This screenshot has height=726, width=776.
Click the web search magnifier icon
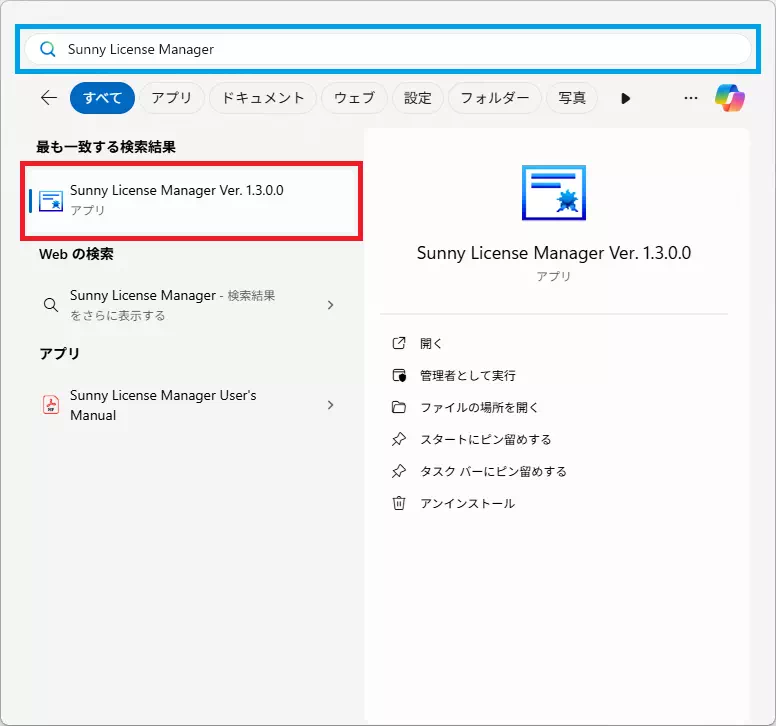point(51,305)
